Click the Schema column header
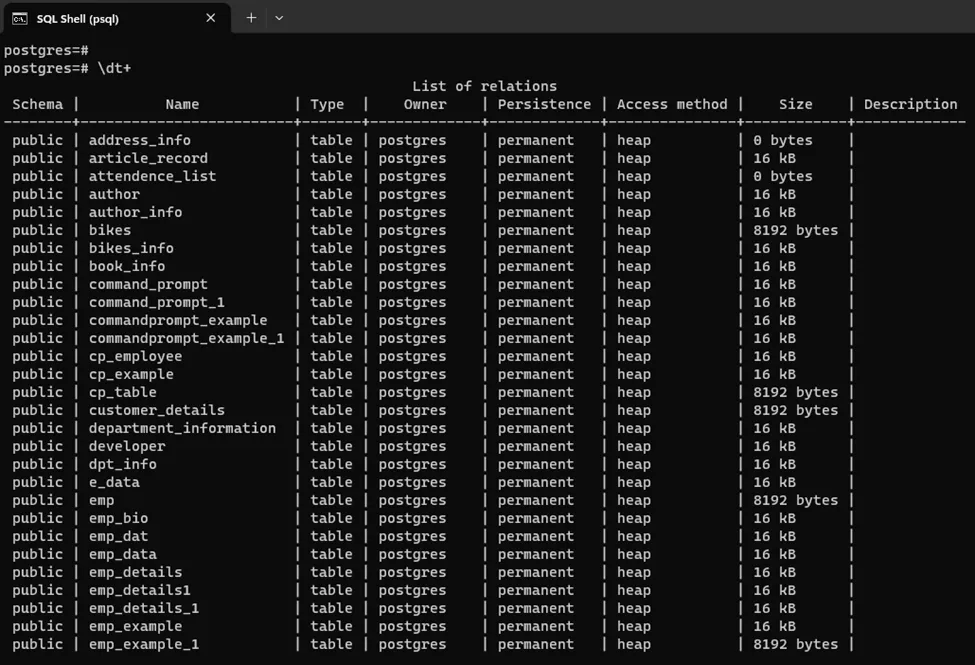975x665 pixels. click(x=38, y=104)
